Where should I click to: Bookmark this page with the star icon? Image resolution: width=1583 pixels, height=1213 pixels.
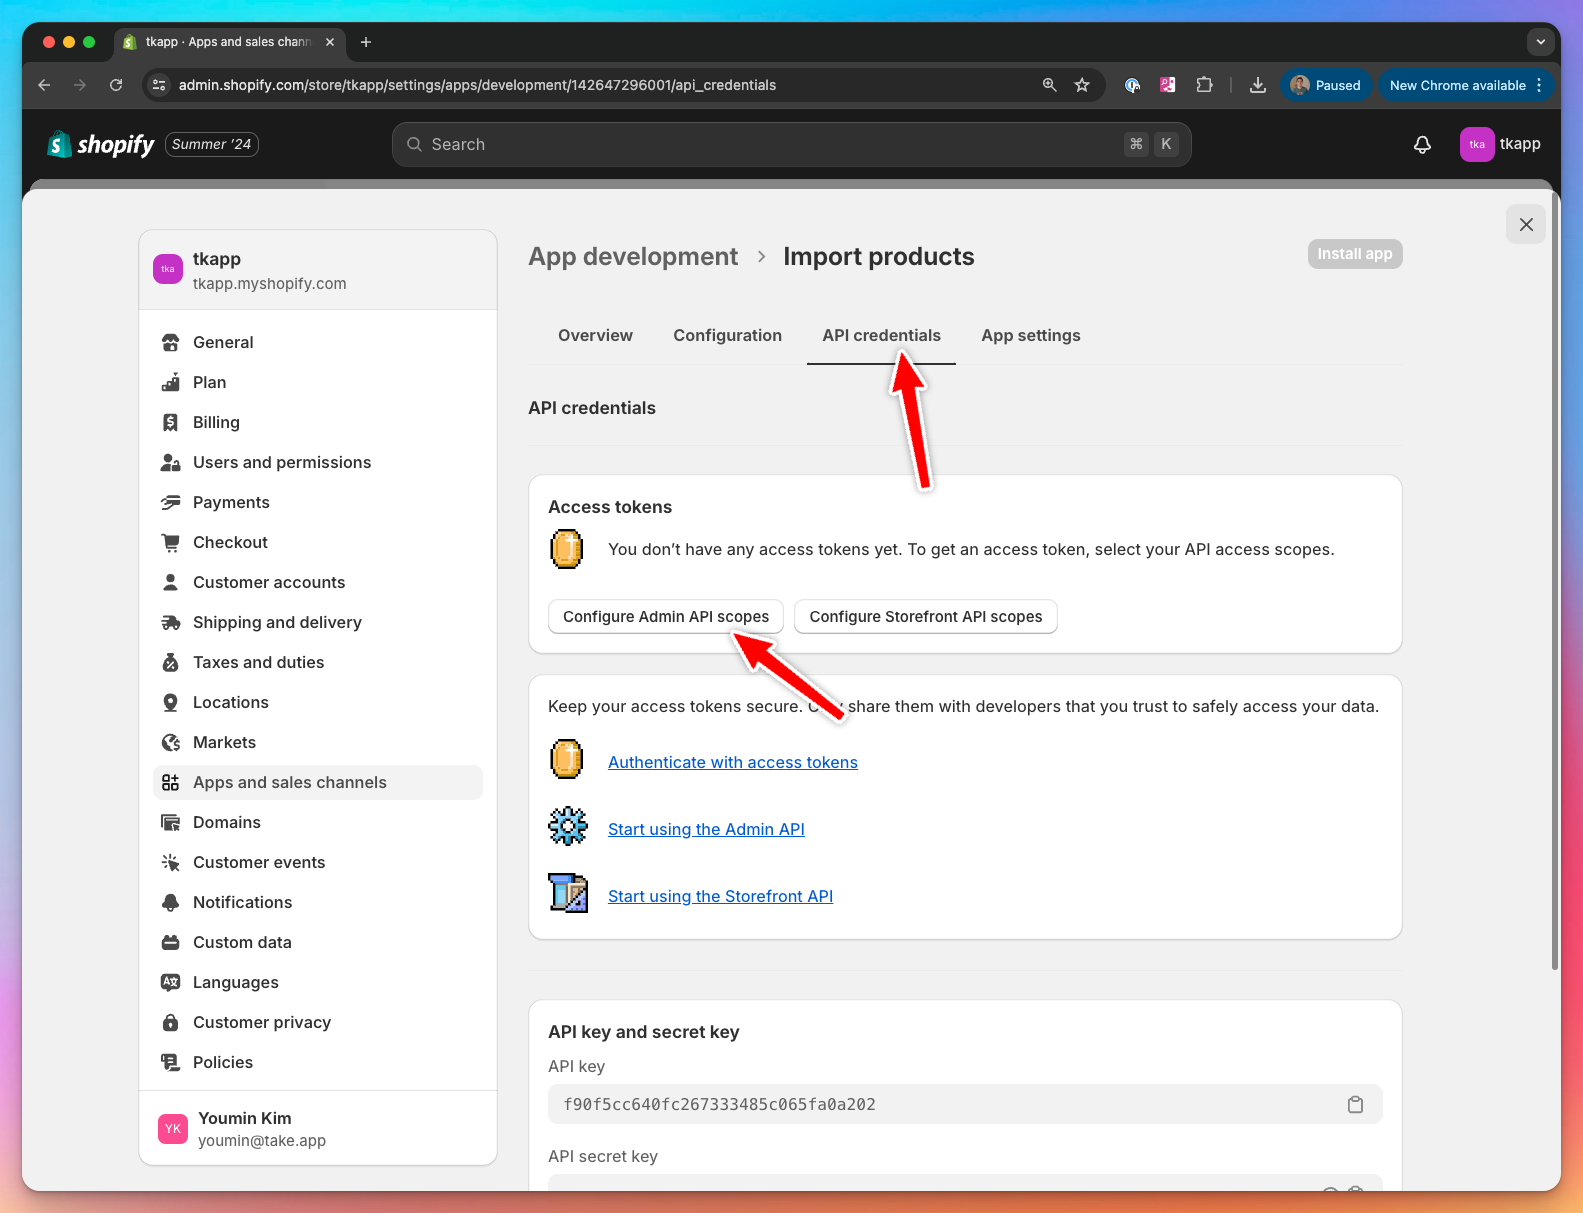[x=1082, y=85]
